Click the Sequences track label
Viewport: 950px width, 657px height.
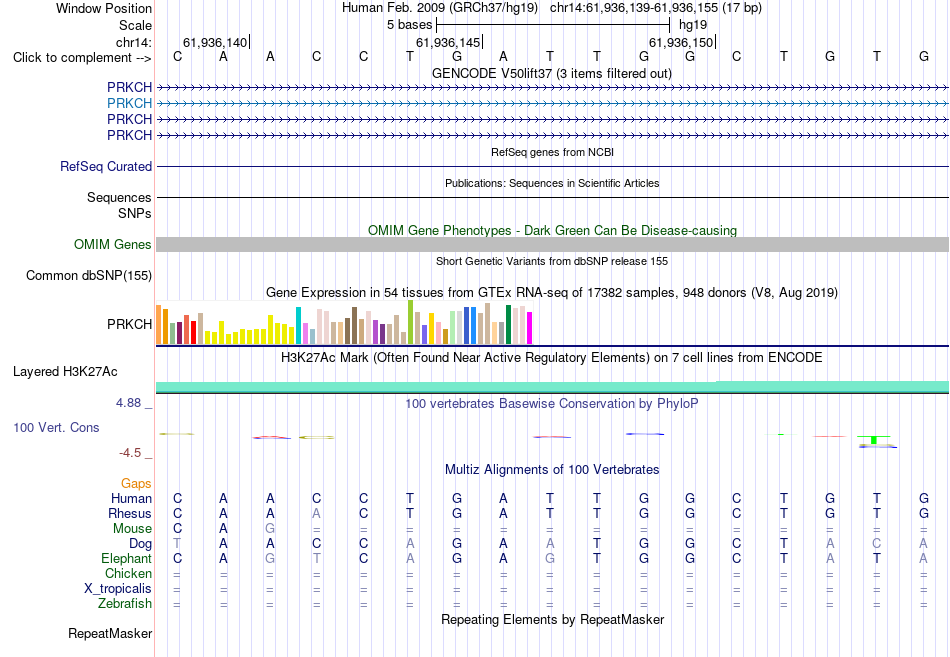tap(119, 198)
